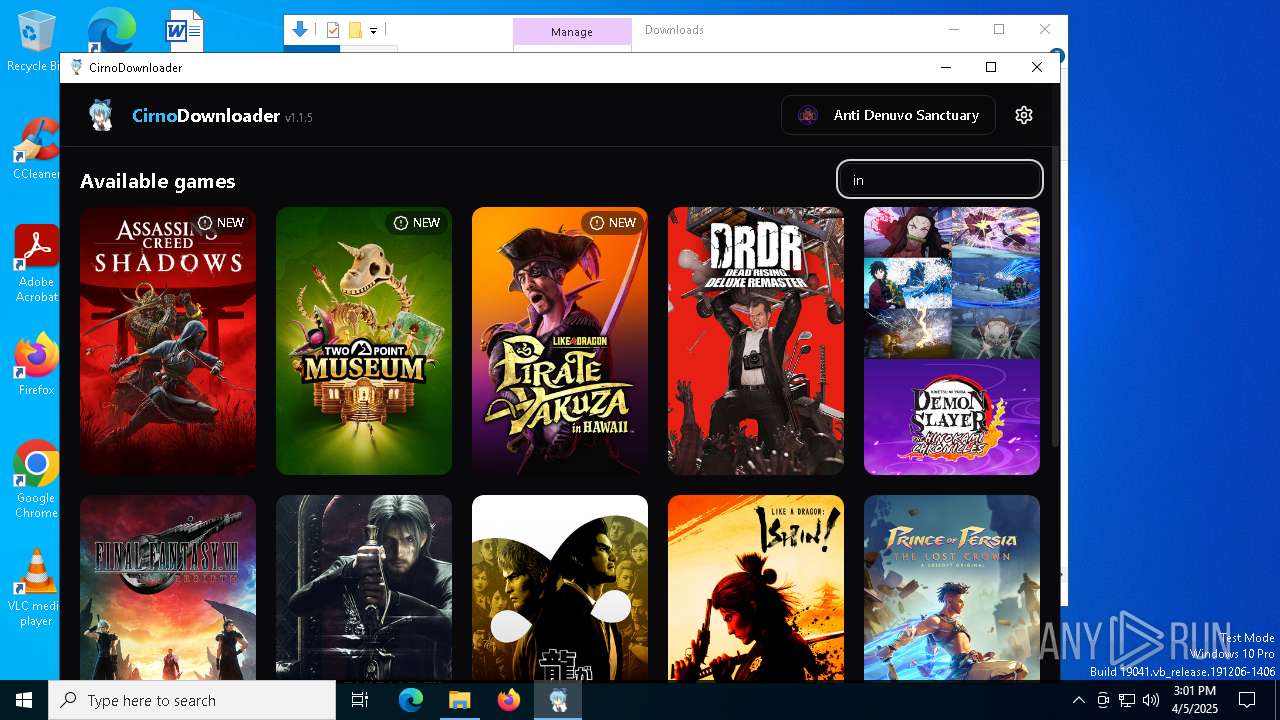Open Firefox from the taskbar
Image resolution: width=1280 pixels, height=720 pixels.
[x=509, y=700]
